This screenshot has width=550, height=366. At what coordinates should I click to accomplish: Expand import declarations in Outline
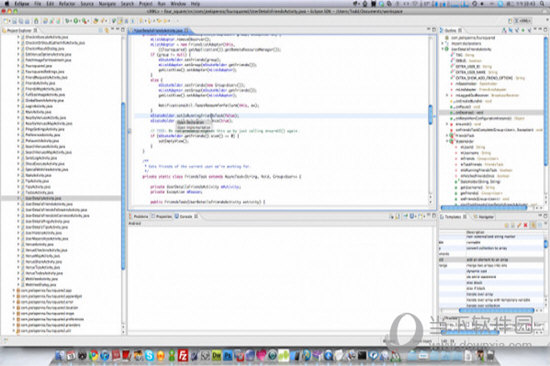tap(443, 43)
